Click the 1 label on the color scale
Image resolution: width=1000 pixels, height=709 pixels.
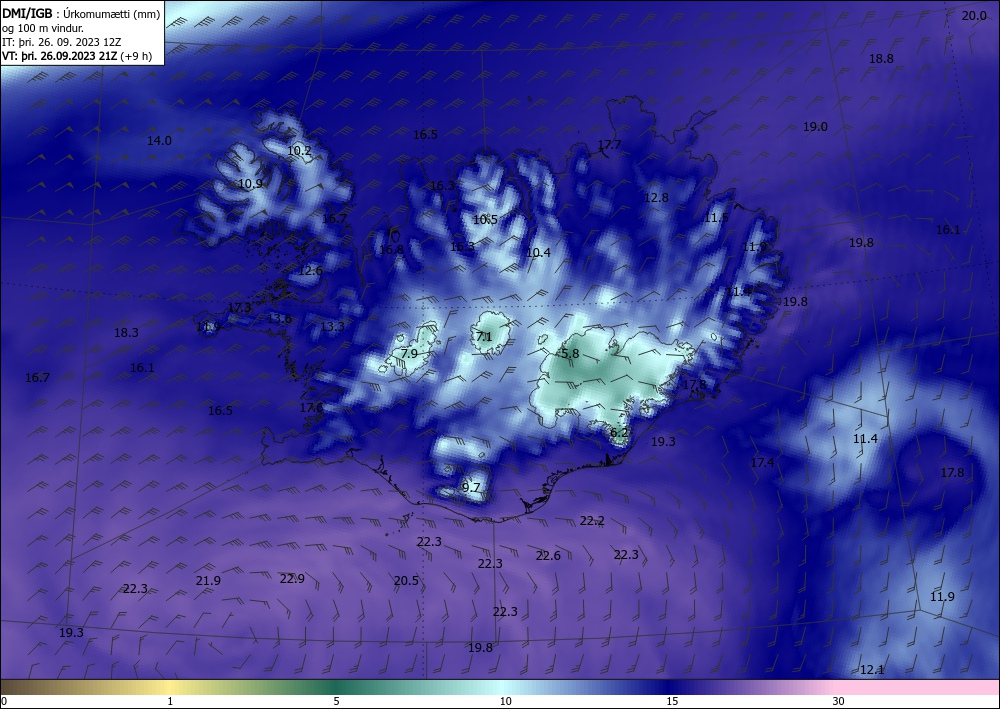[170, 702]
